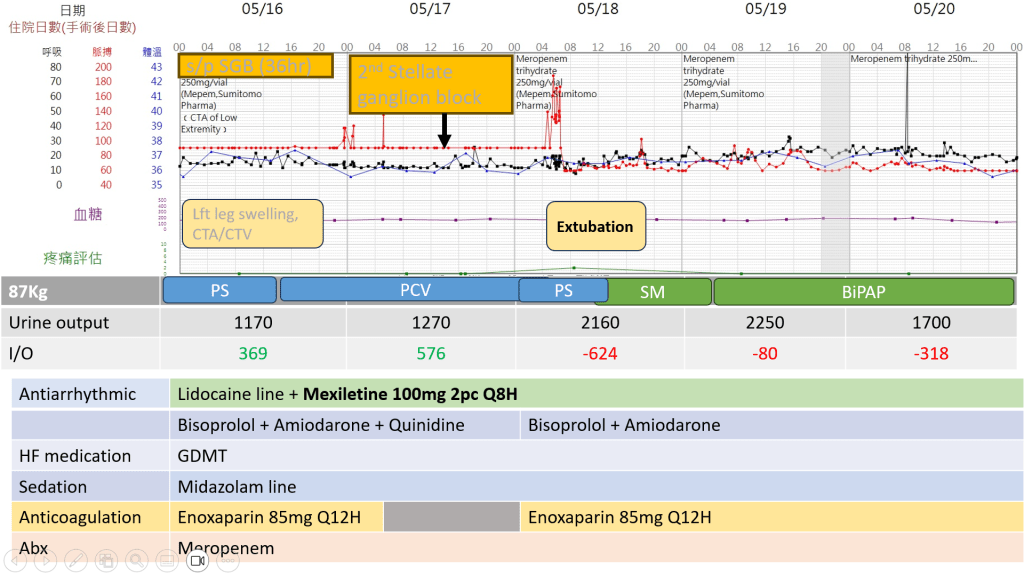Click the s/p SGB (36hr) label
Viewport: 1024px width, 576px height.
point(247,64)
